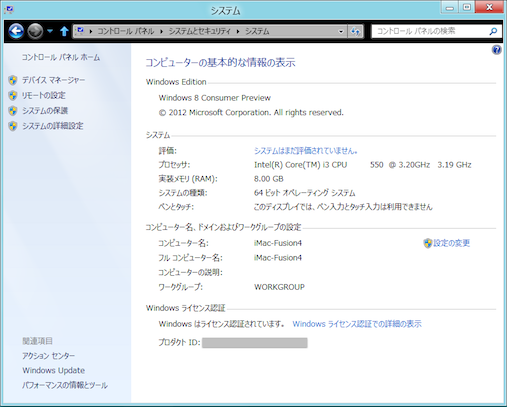
Task: Click the refresh button next to address bar
Action: click(x=355, y=32)
